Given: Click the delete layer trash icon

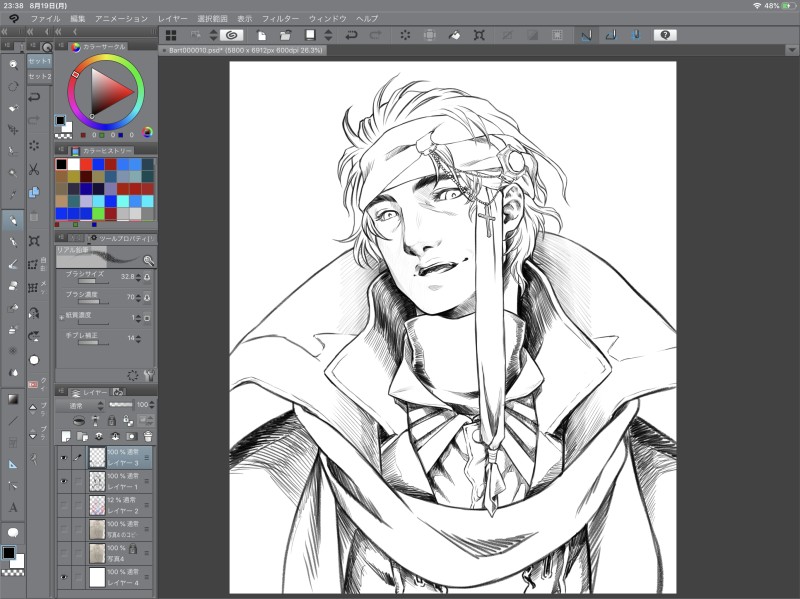Looking at the screenshot, I should pyautogui.click(x=148, y=437).
